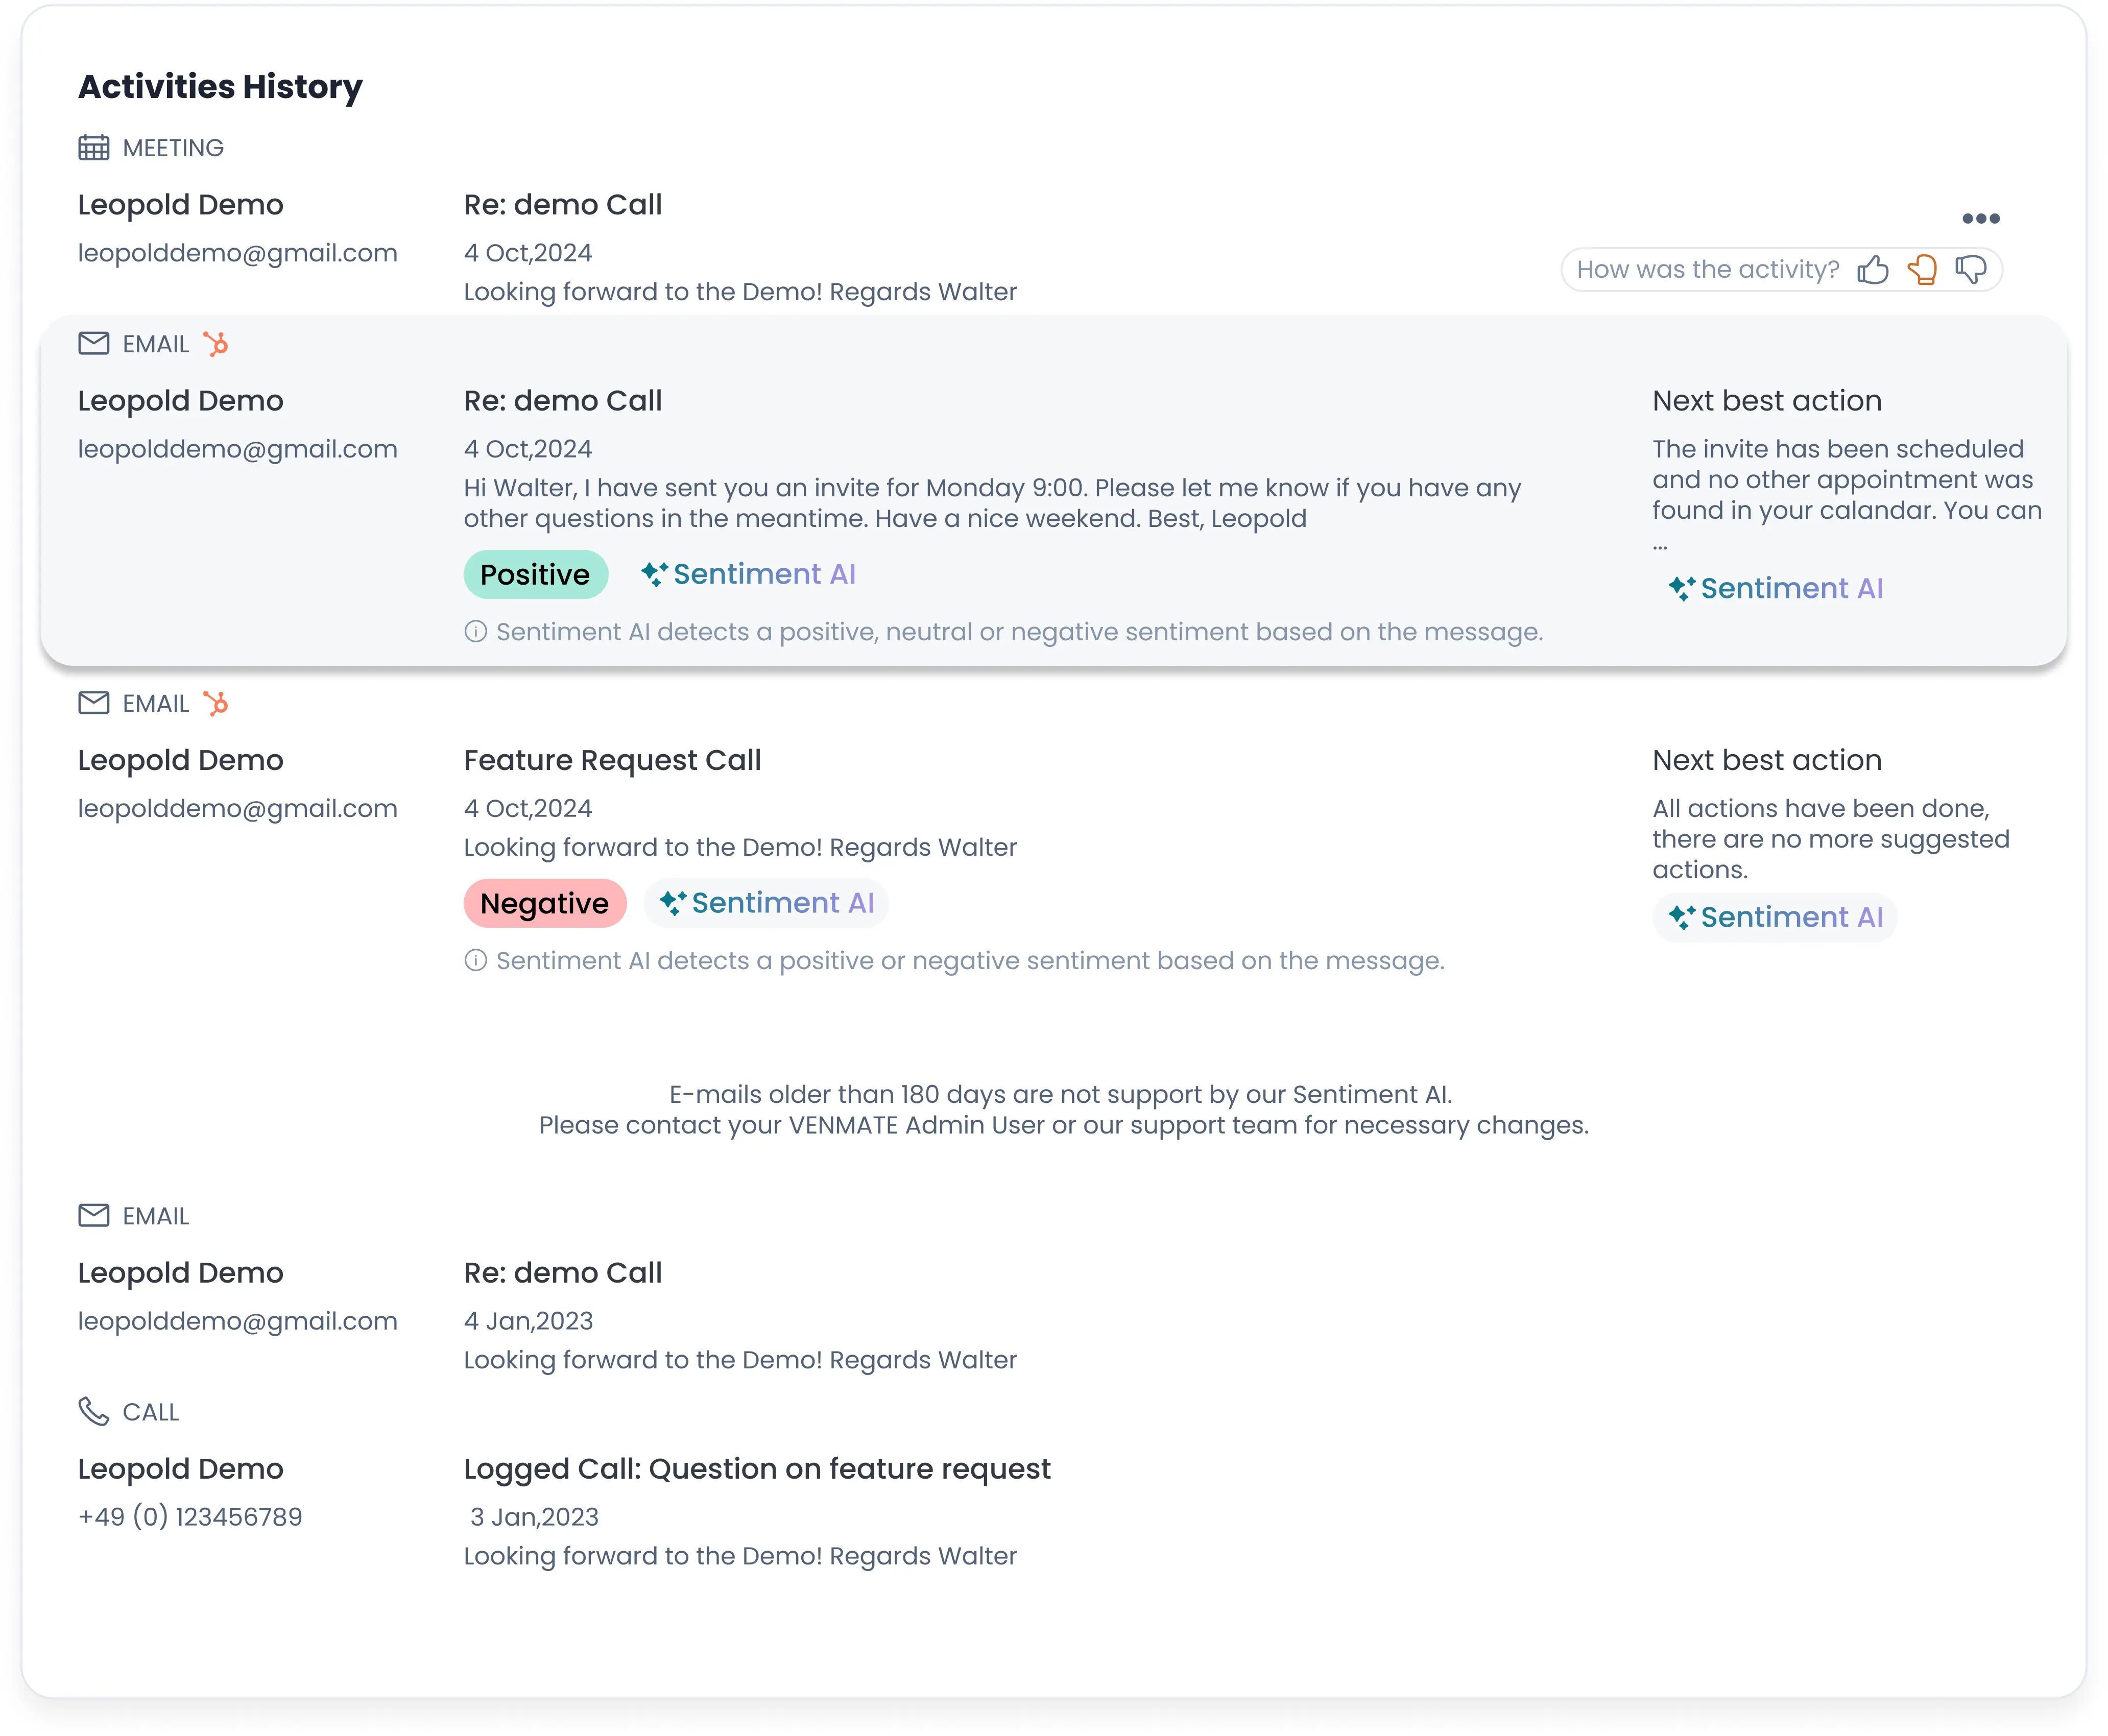The image size is (2108, 1736).
Task: Select the EMAIL activity type label
Action: tap(156, 343)
